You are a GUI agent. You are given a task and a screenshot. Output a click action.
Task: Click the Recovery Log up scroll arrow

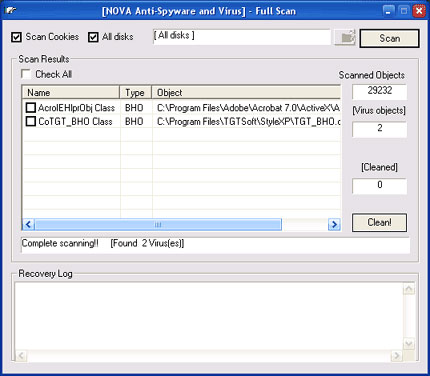[x=409, y=289]
